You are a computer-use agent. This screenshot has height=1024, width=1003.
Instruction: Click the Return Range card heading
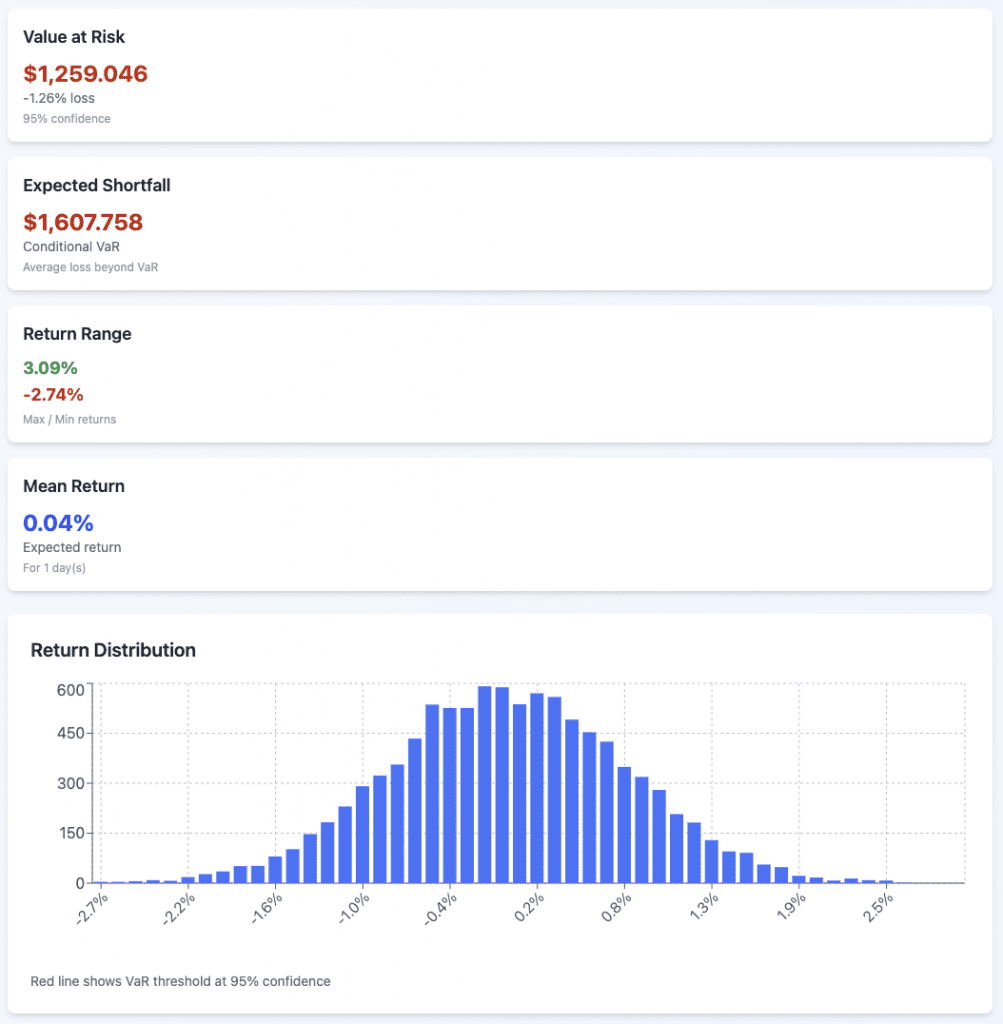pyautogui.click(x=77, y=334)
